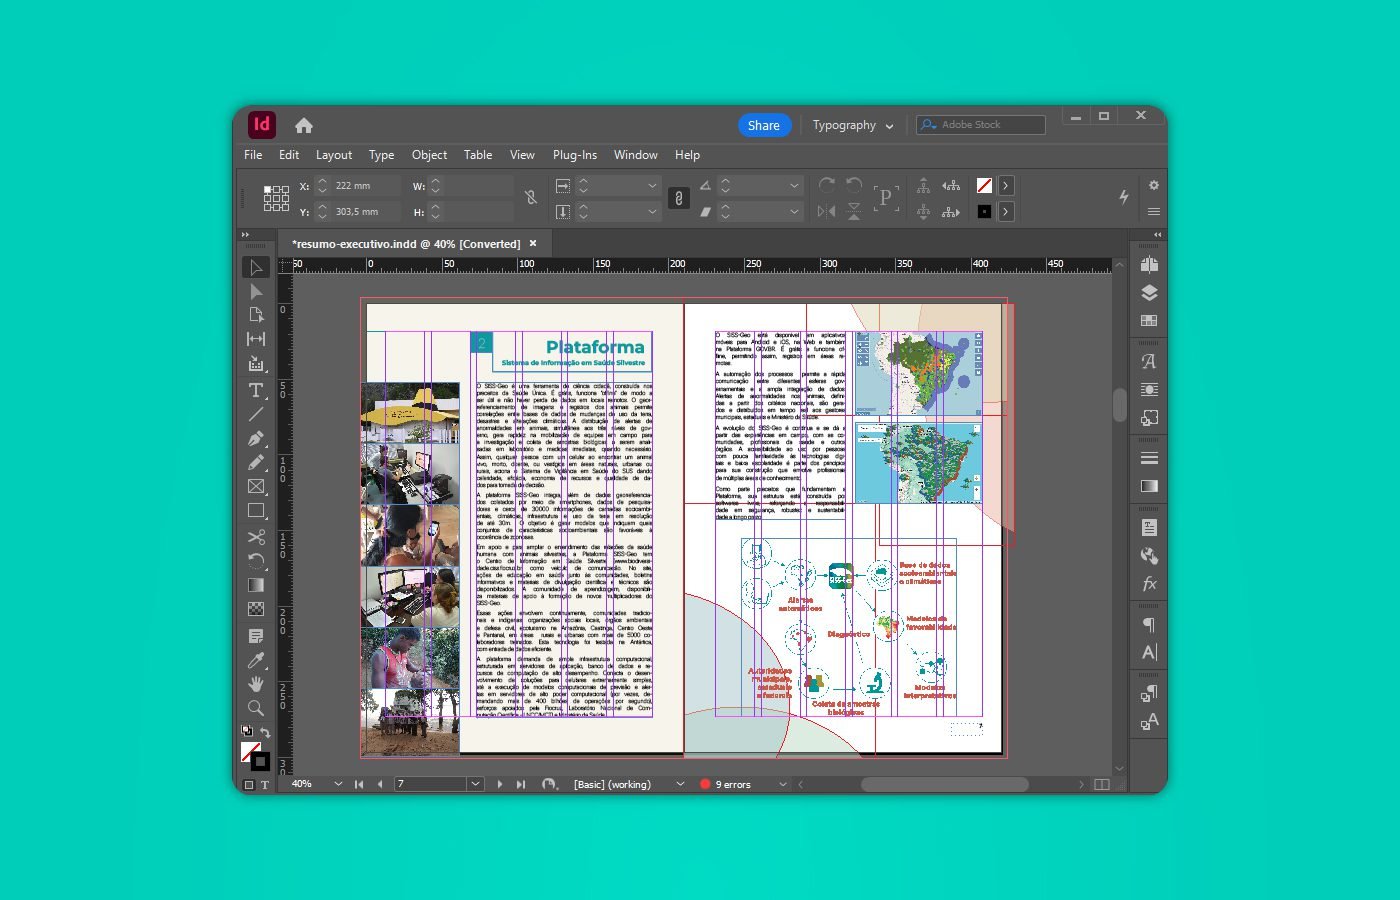1400x900 pixels.
Task: Click the Share button
Action: (x=763, y=125)
